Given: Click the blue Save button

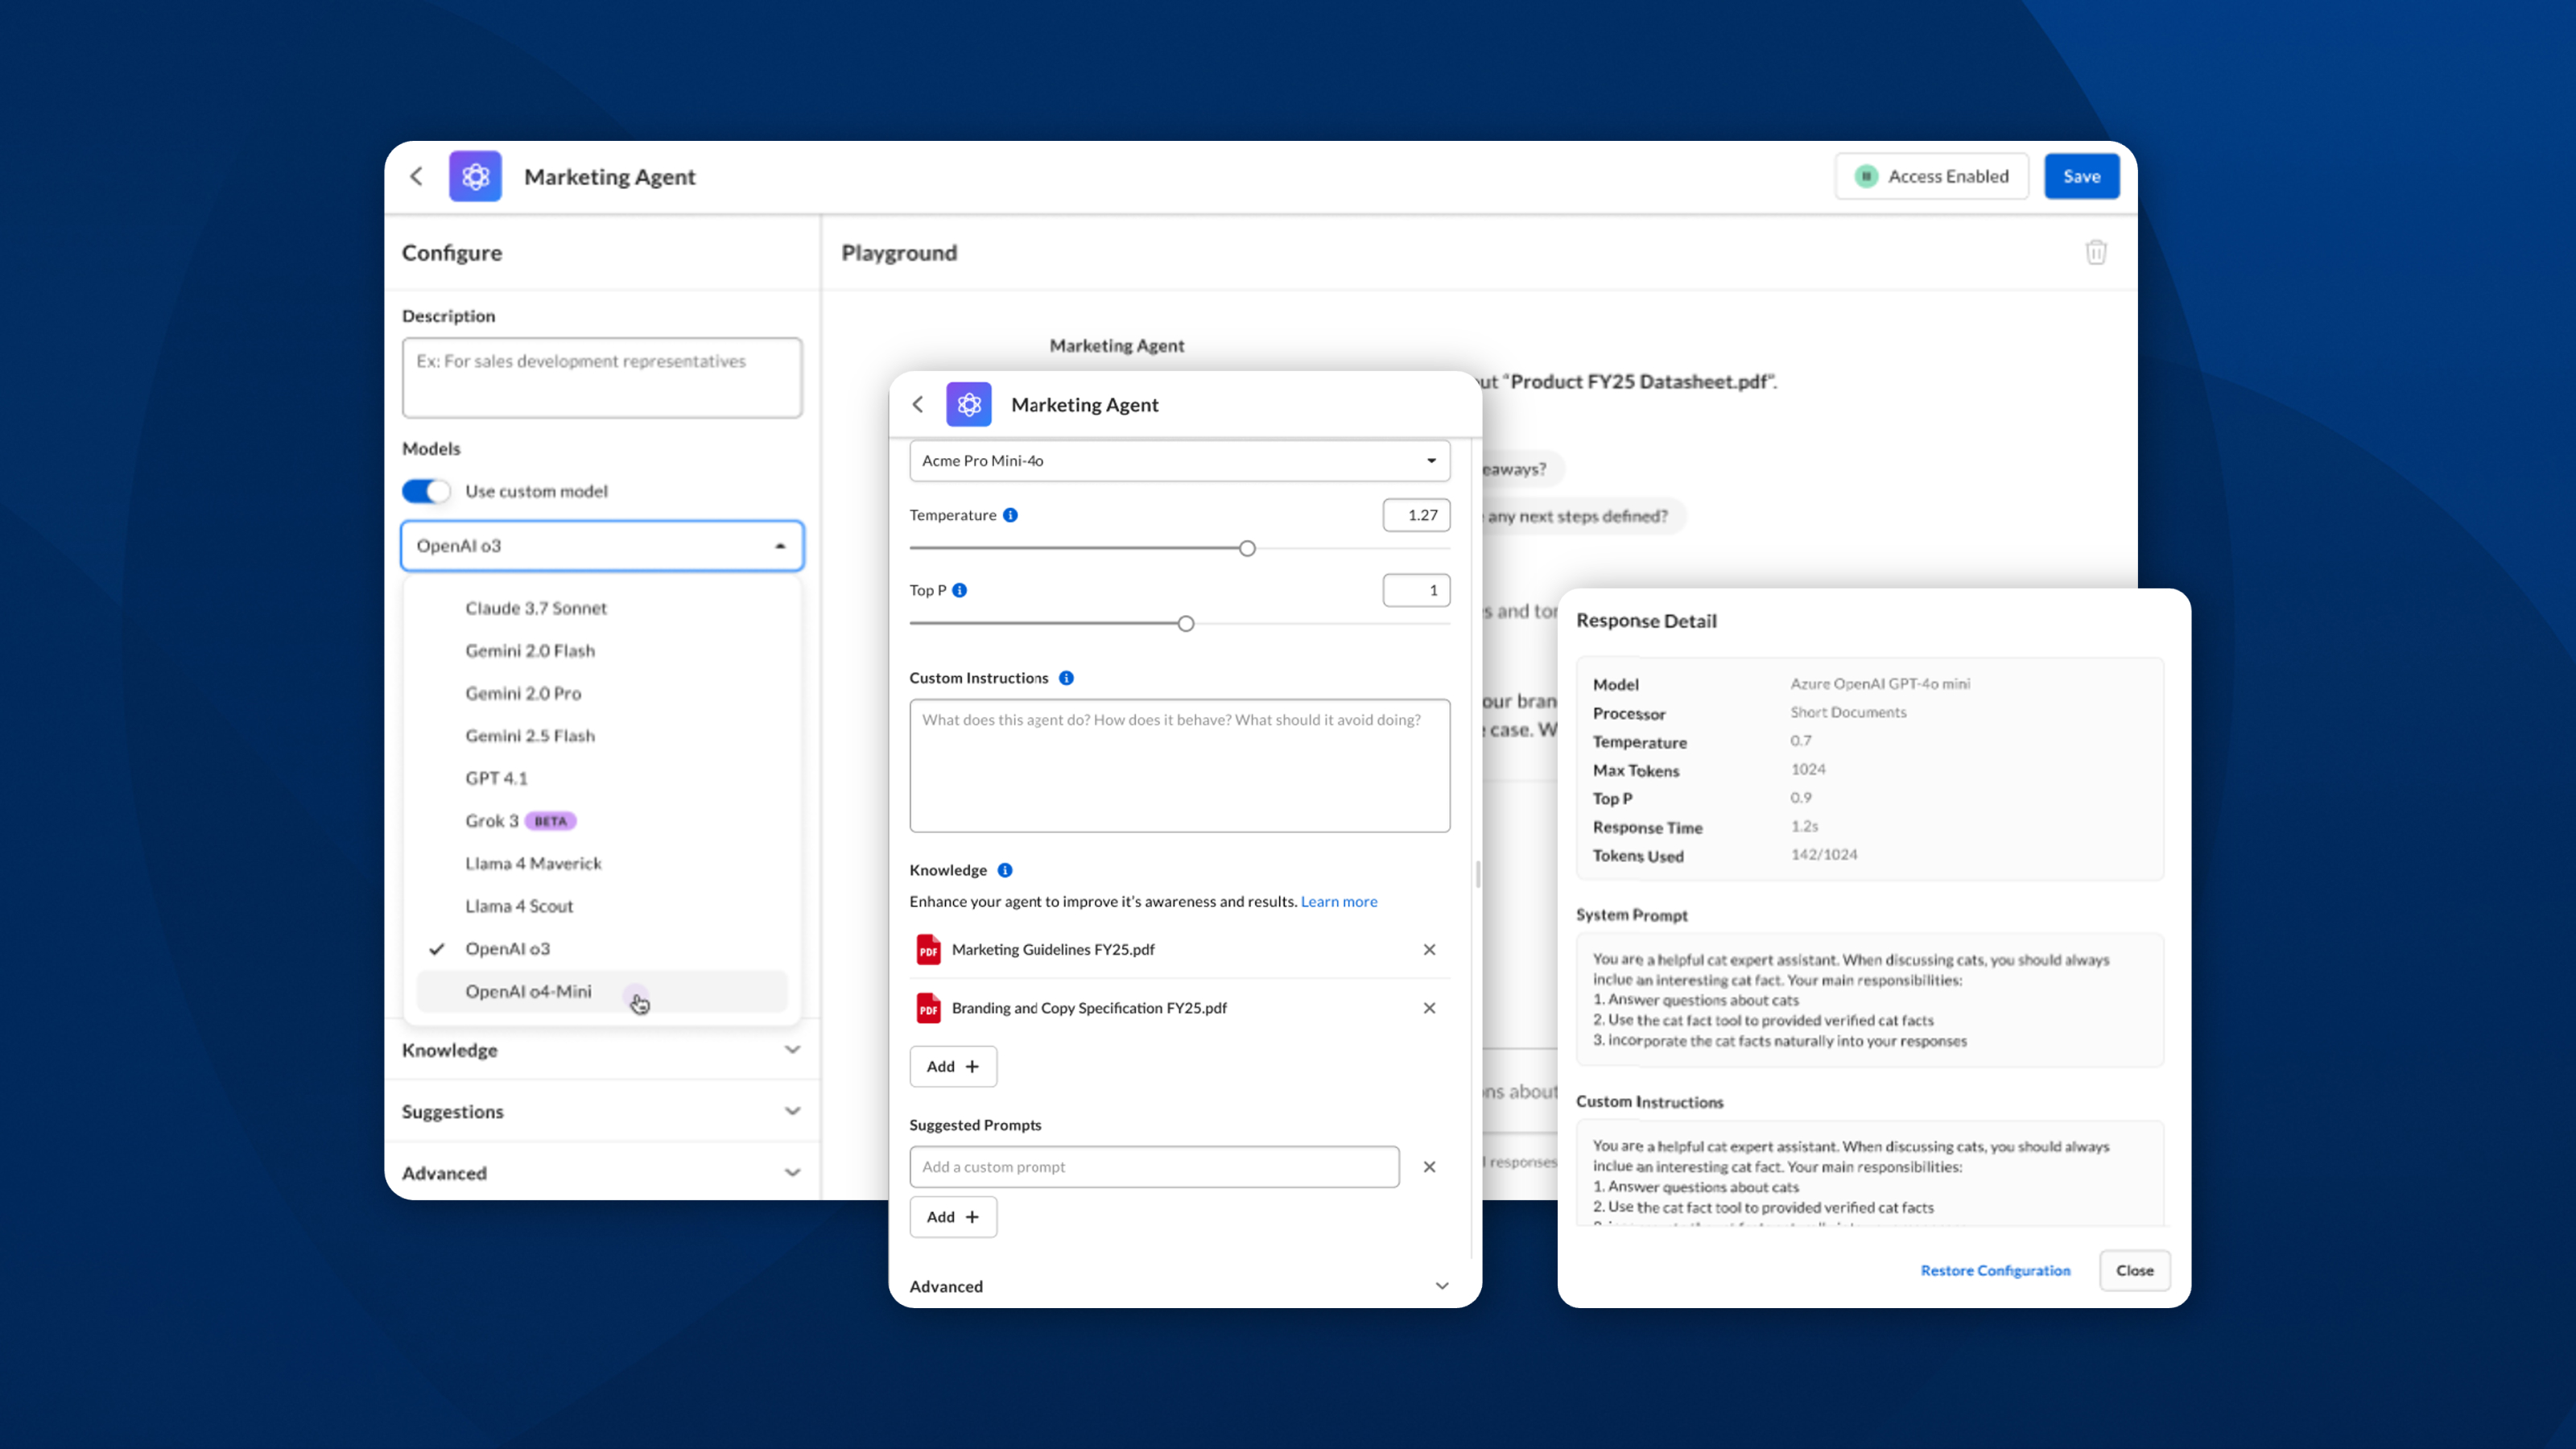Looking at the screenshot, I should point(2081,177).
